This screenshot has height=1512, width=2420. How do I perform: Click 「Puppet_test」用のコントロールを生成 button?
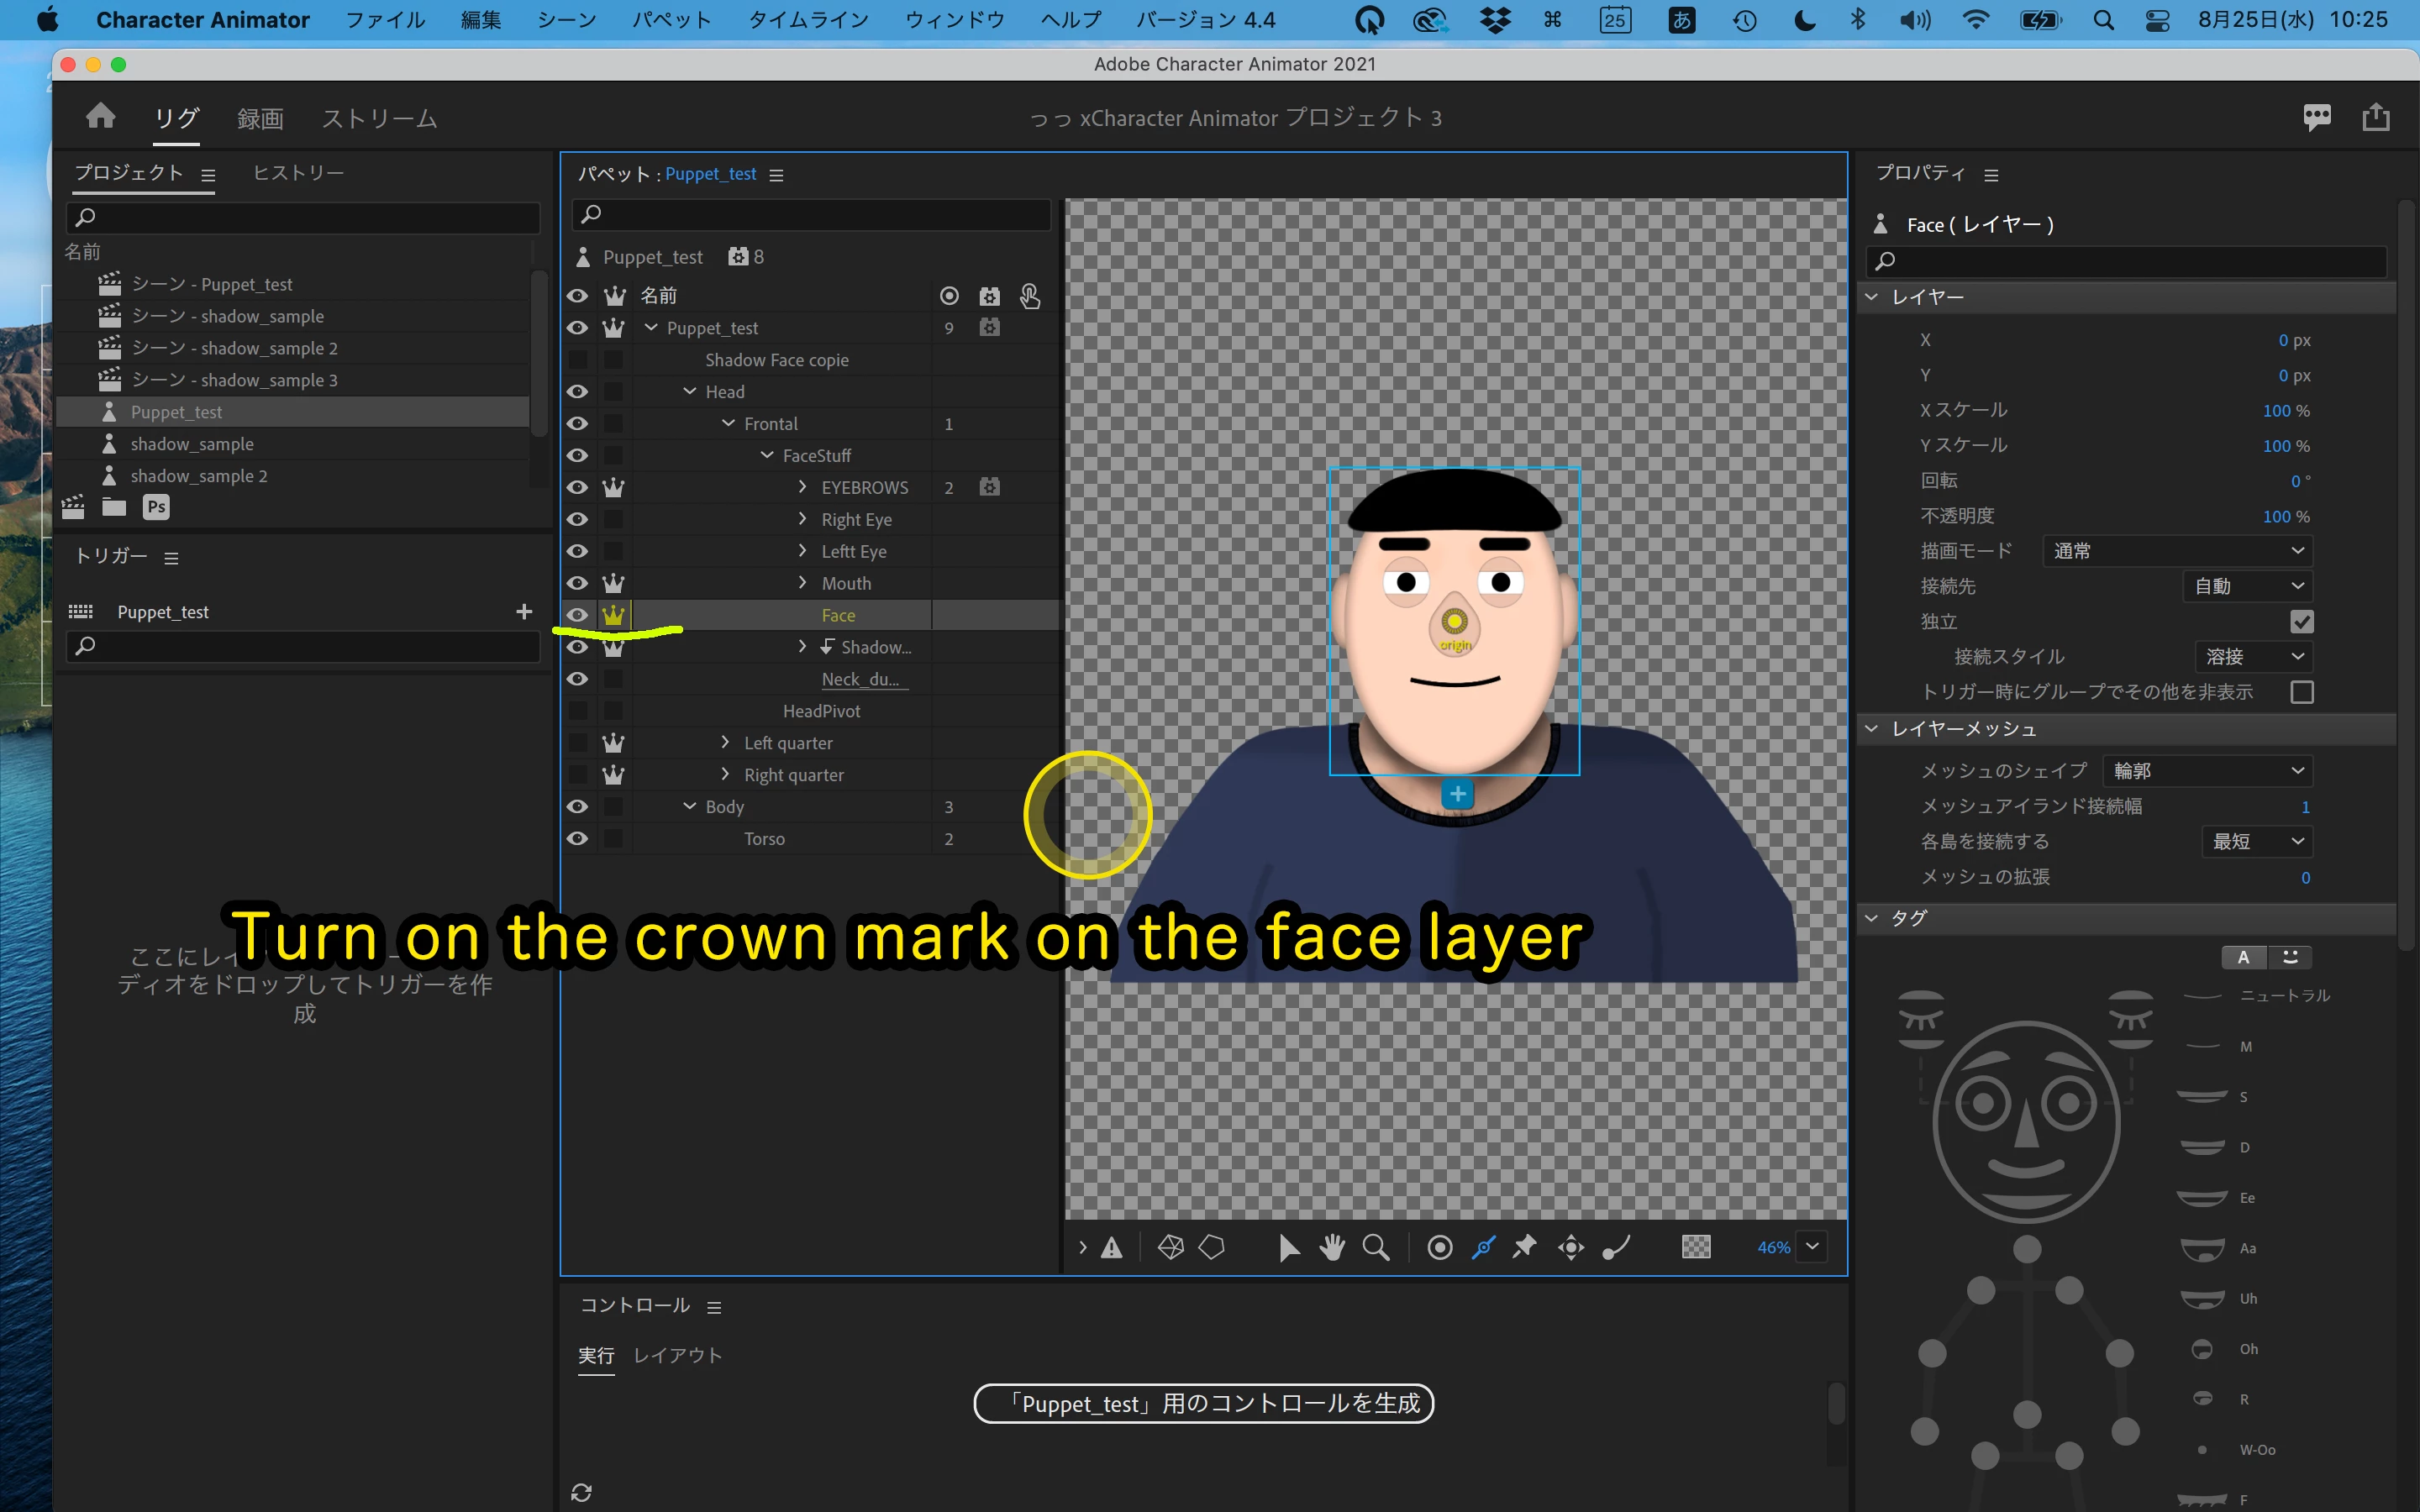(1203, 1403)
